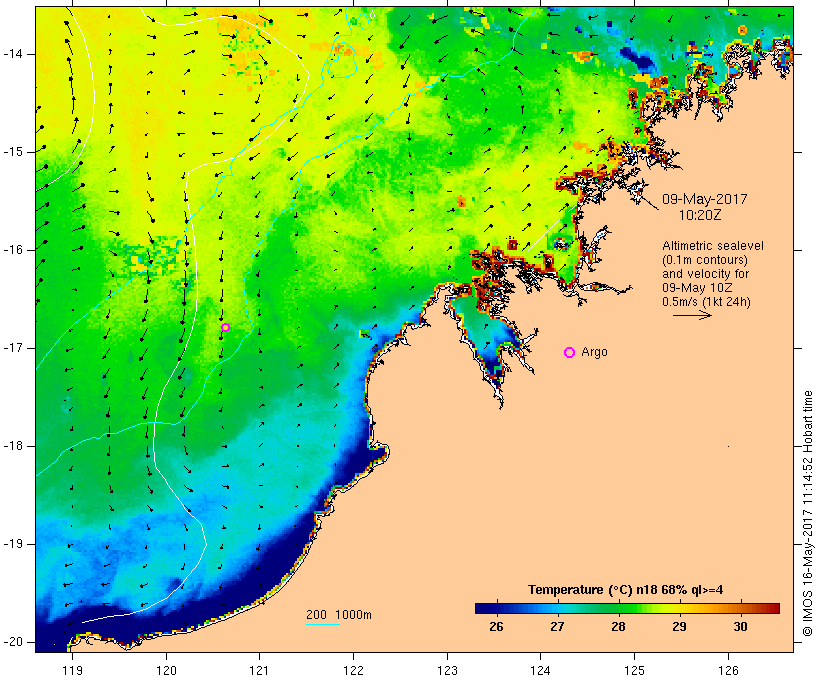
Task: Click the colorbar label '30'
Action: 740,626
